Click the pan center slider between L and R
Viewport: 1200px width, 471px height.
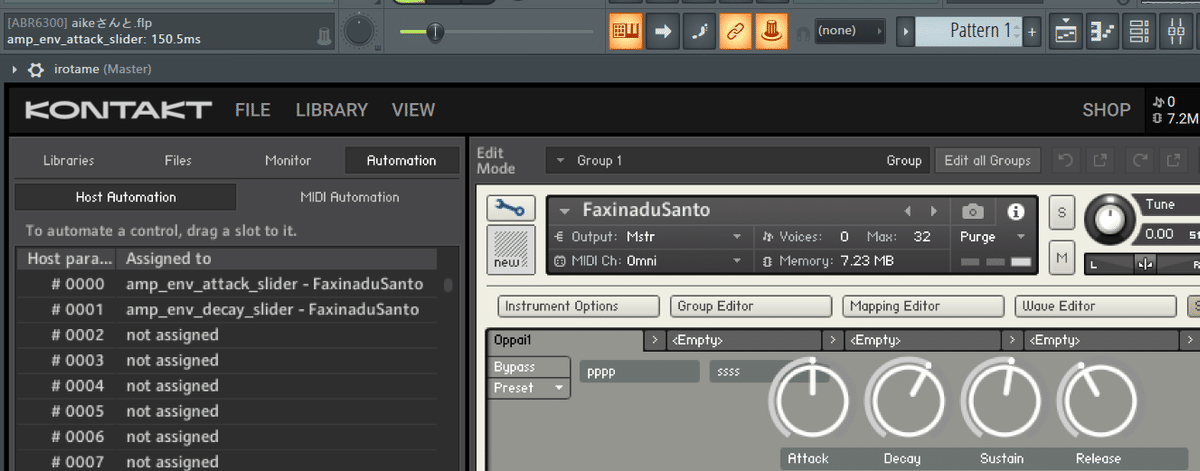[1145, 264]
